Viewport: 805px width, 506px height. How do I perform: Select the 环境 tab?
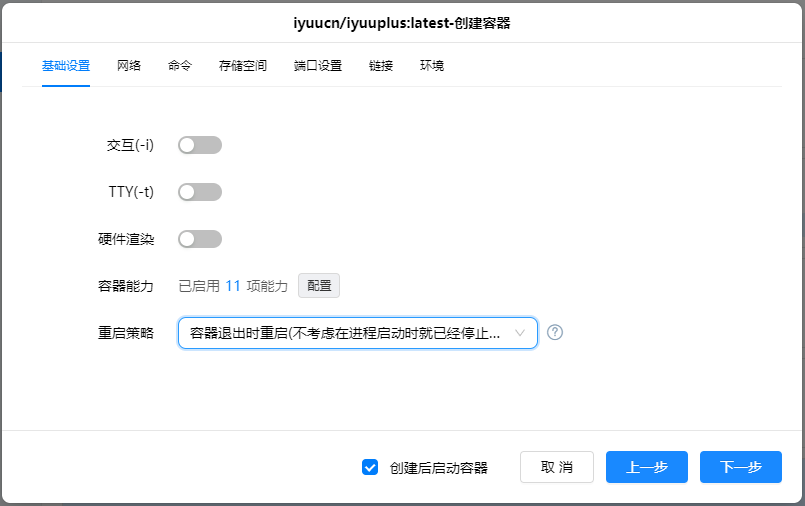coord(432,66)
